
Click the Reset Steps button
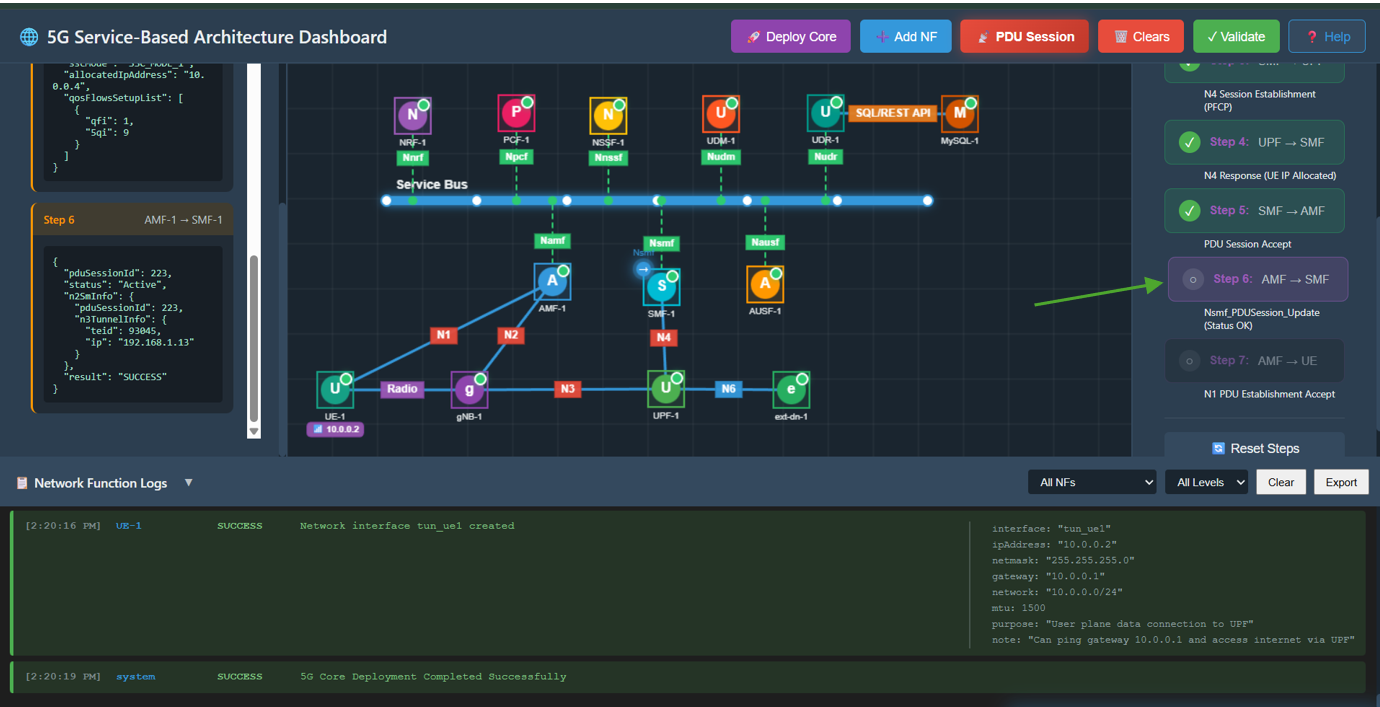(1254, 448)
